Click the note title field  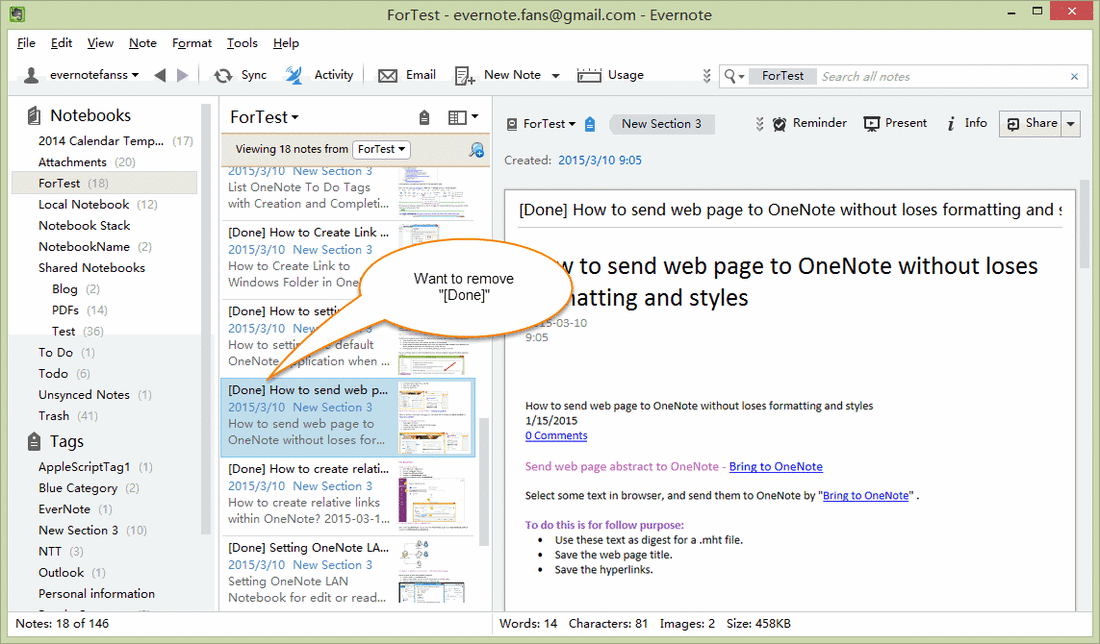tap(790, 210)
